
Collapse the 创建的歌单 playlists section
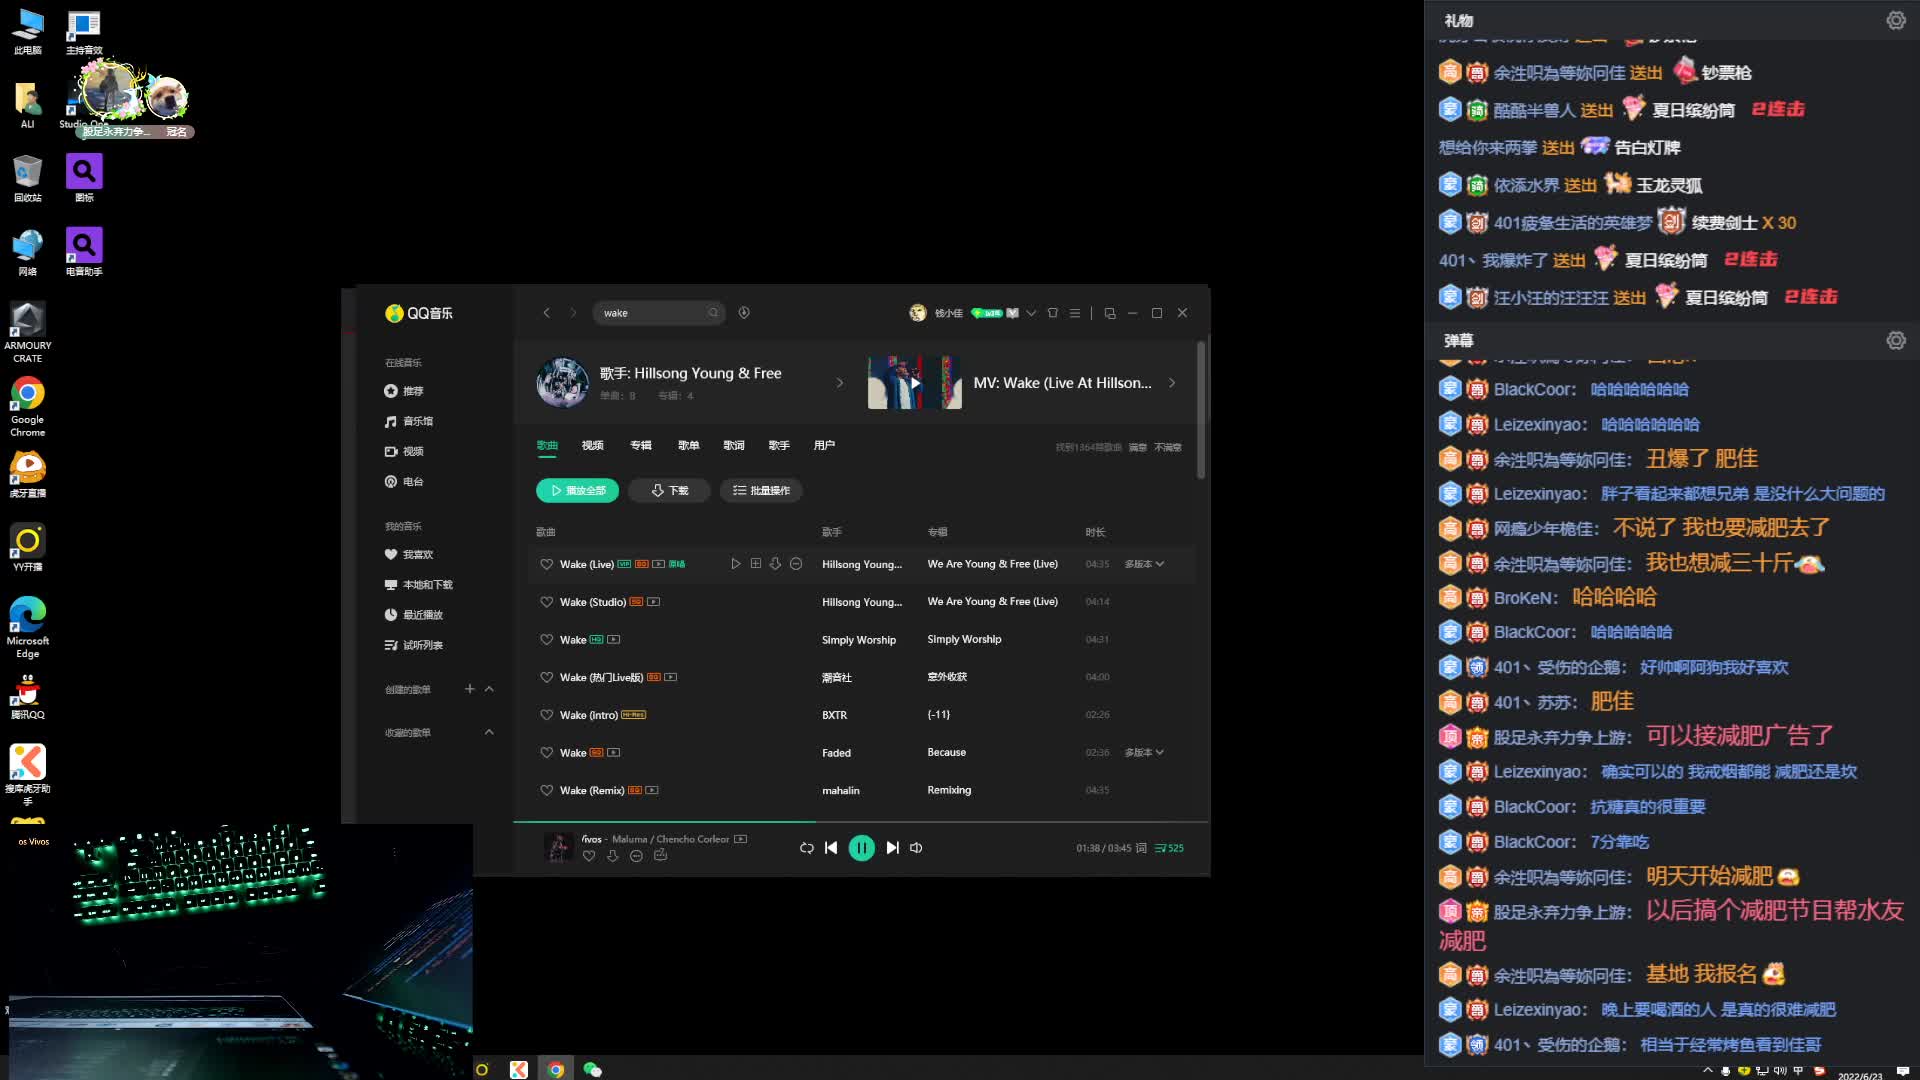coord(489,689)
